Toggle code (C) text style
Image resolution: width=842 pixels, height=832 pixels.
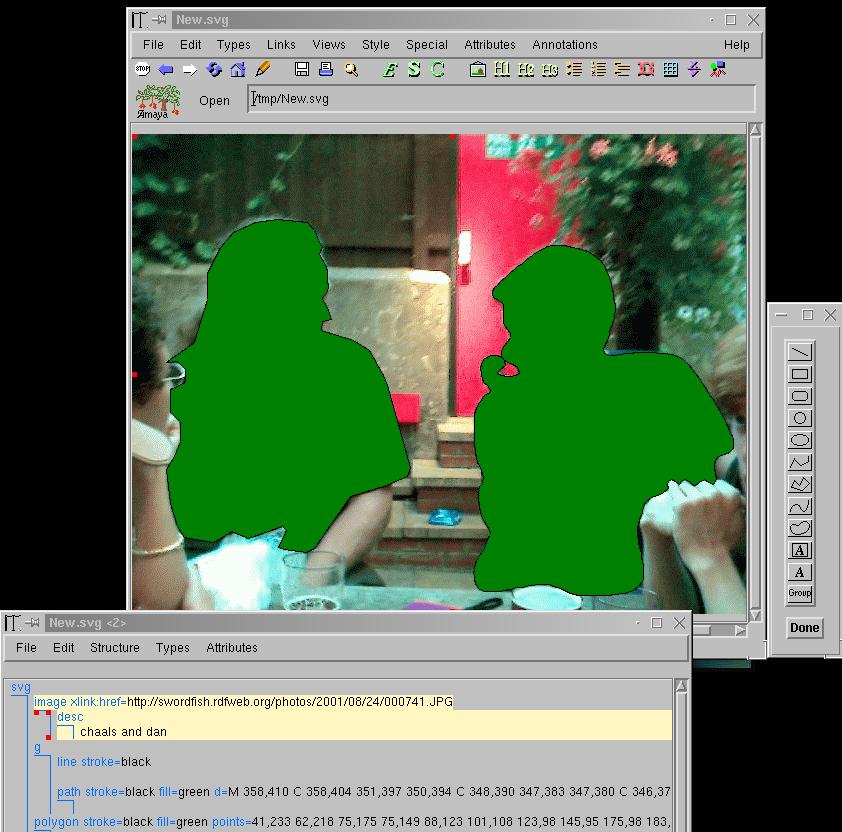point(438,70)
